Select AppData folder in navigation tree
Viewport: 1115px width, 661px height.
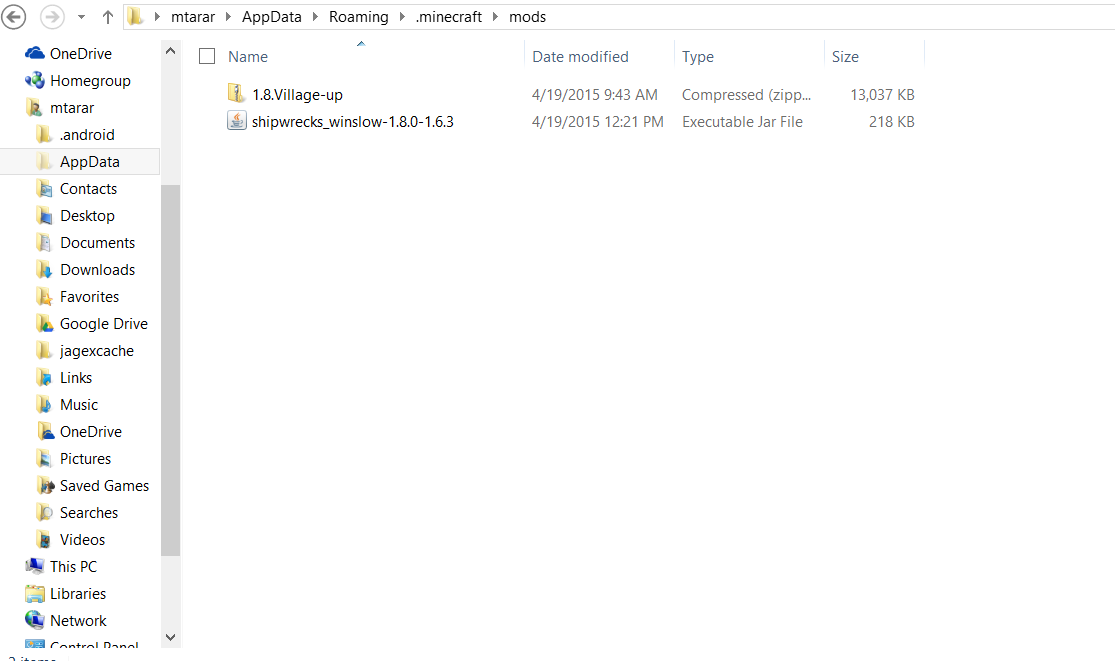pyautogui.click(x=90, y=162)
